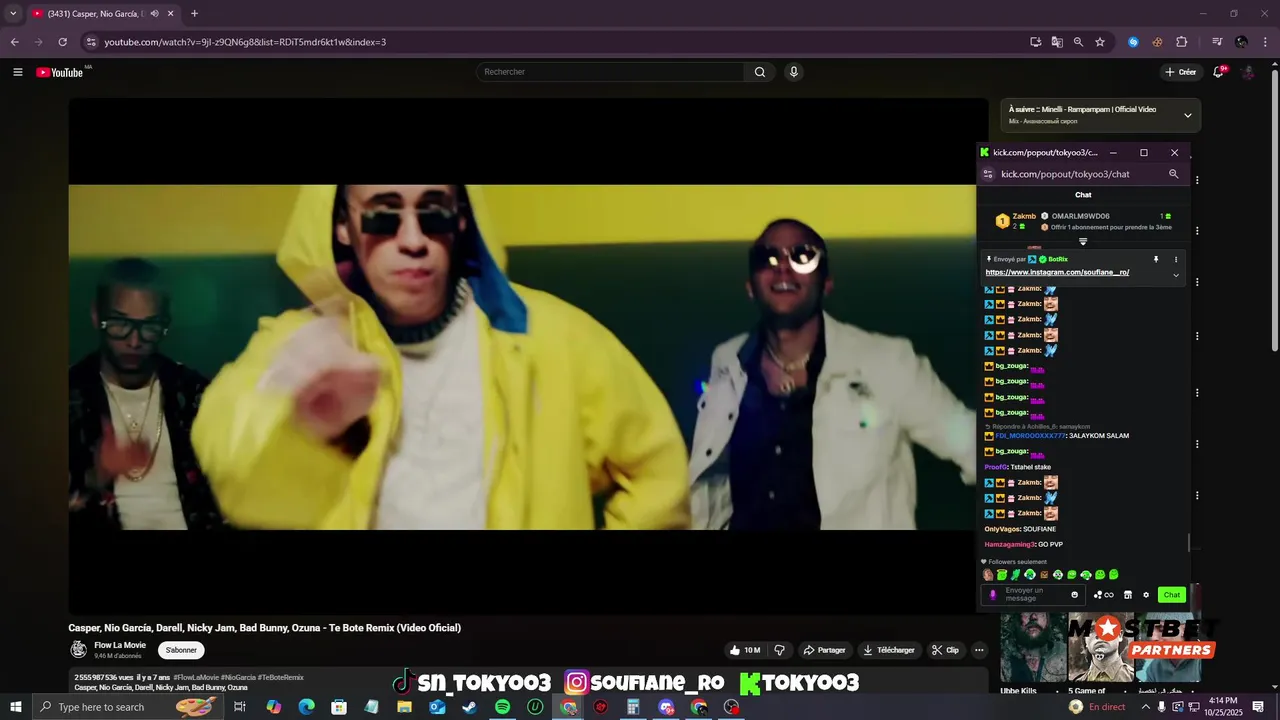Reload the page in Chrome
The height and width of the screenshot is (720, 1280).
(62, 42)
